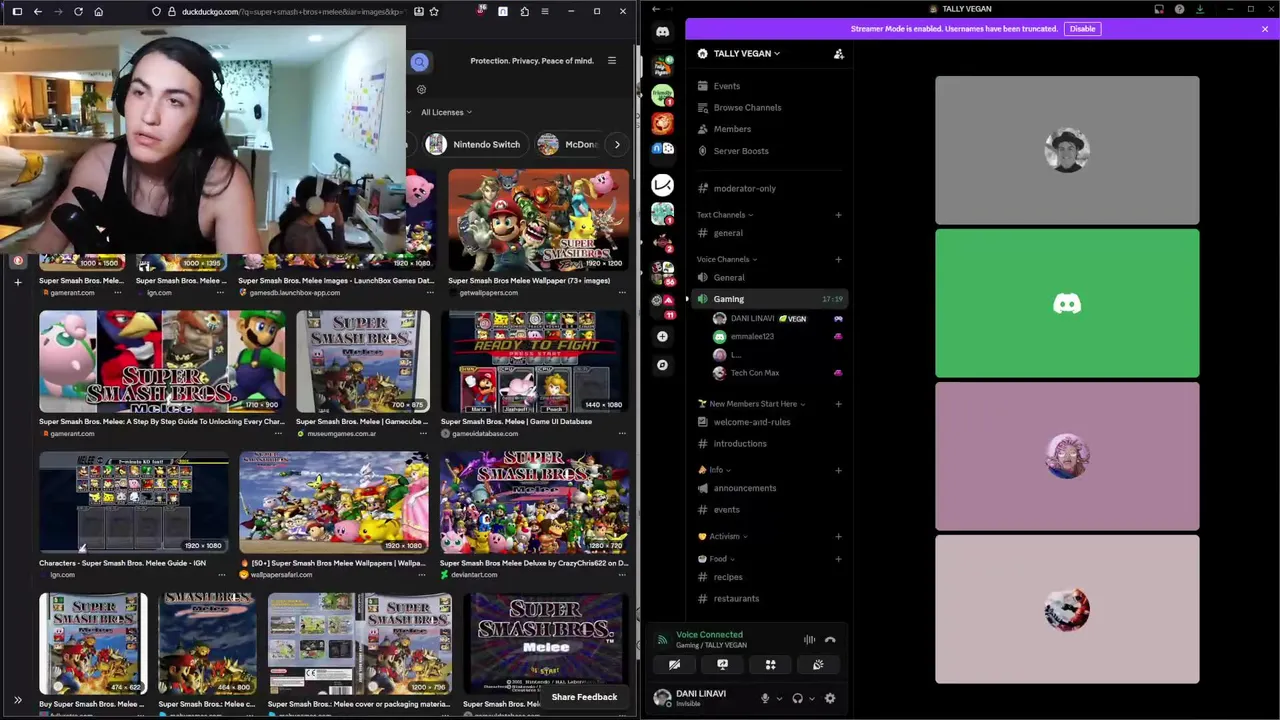Collapse the Text Channels category
Image resolution: width=1280 pixels, height=720 pixels.
[725, 215]
